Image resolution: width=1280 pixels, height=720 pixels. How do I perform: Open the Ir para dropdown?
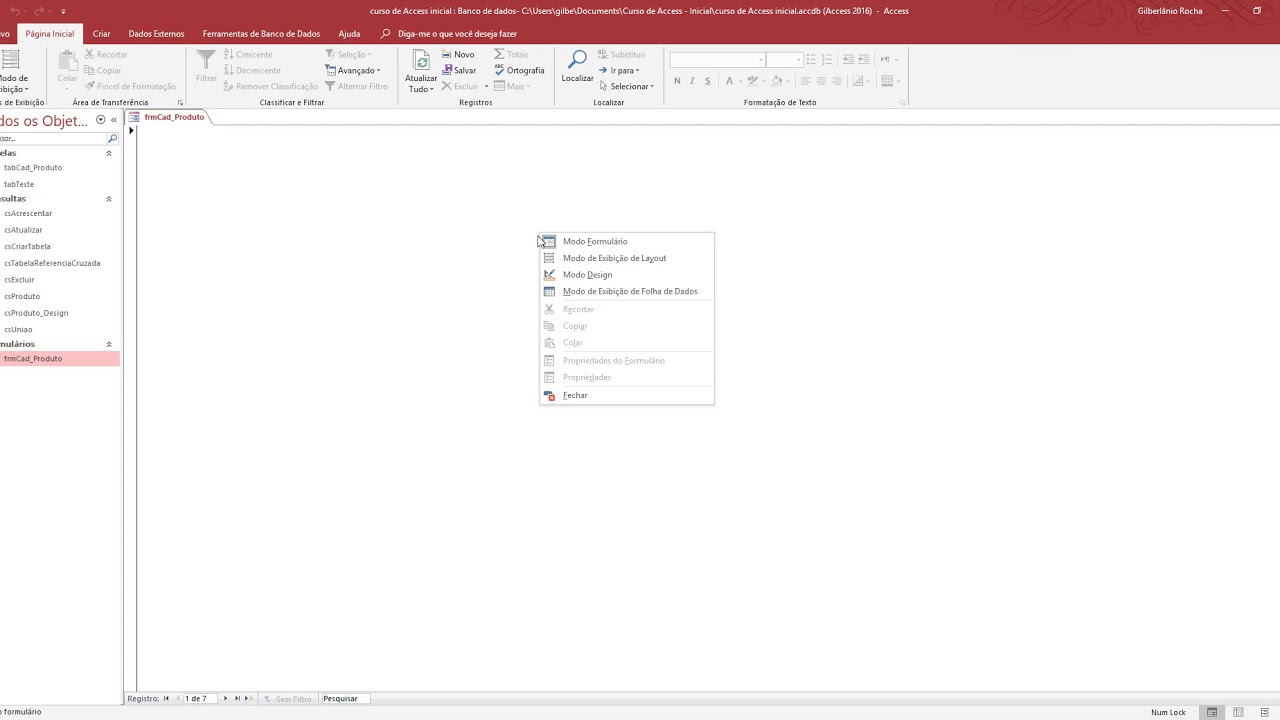(619, 71)
